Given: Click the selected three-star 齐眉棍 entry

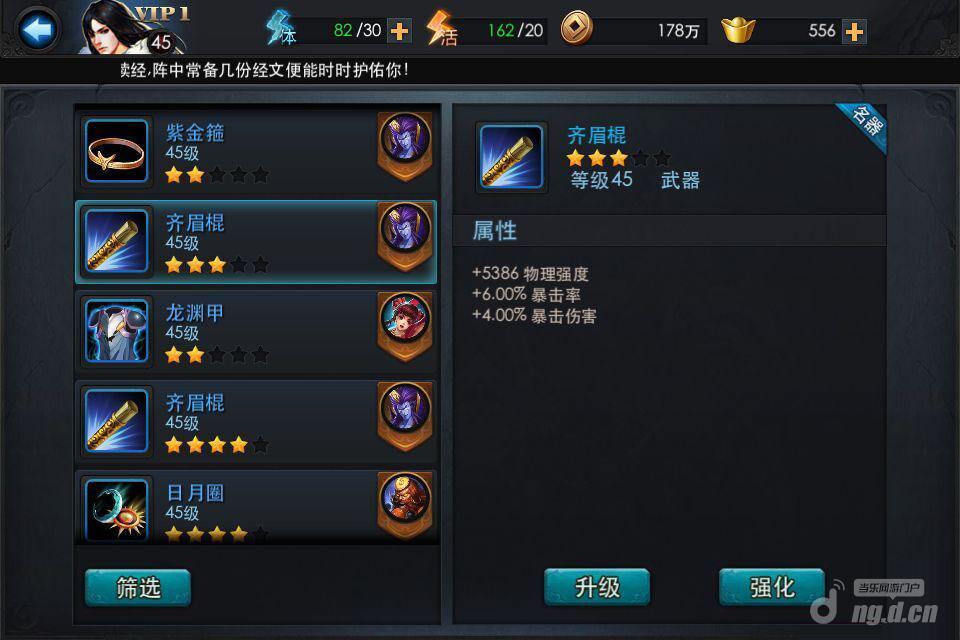Looking at the screenshot, I should [x=256, y=242].
